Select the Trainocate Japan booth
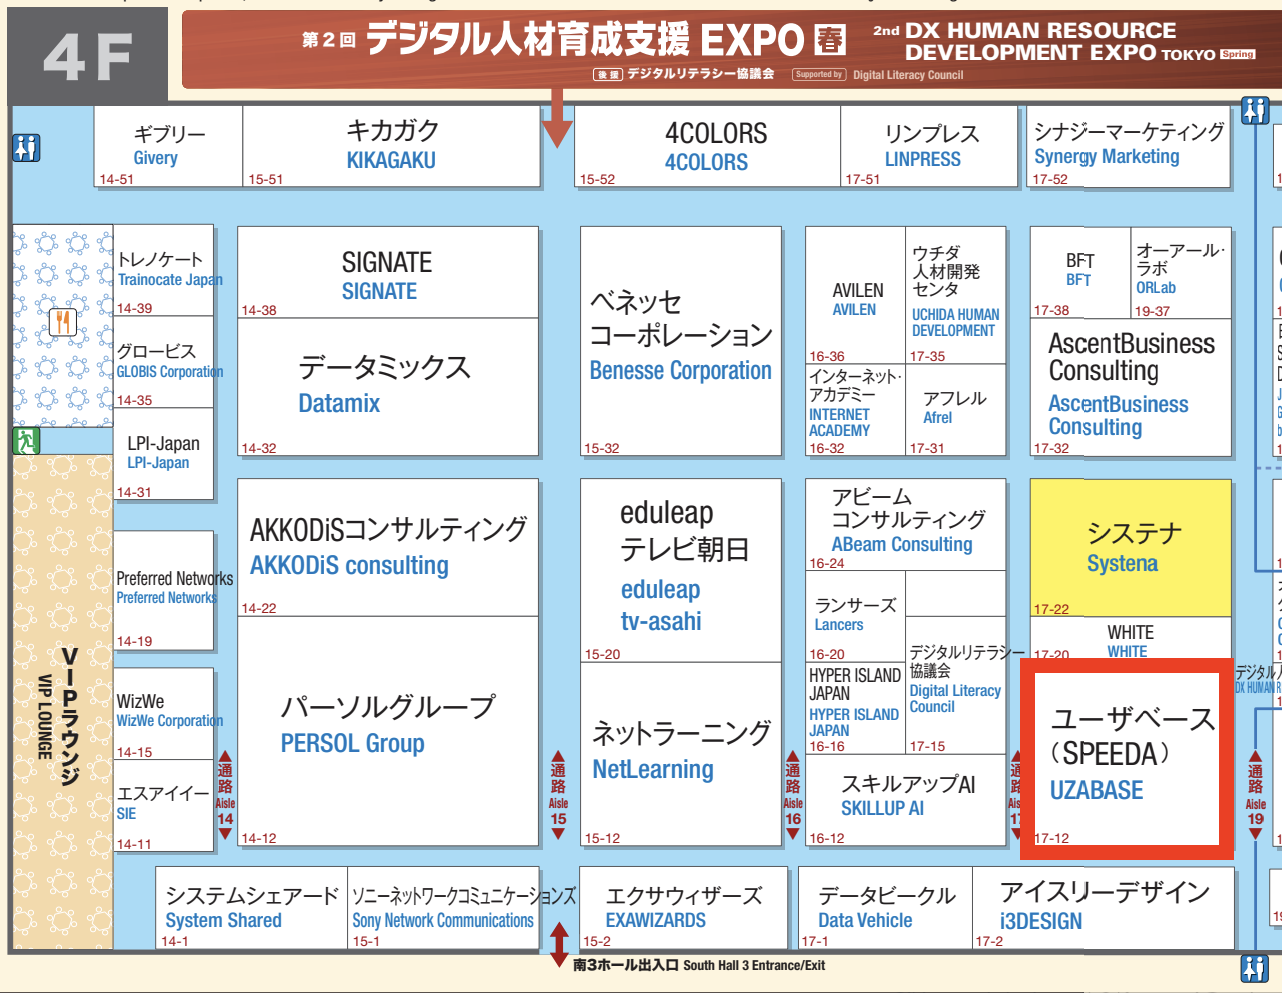 pyautogui.click(x=163, y=270)
